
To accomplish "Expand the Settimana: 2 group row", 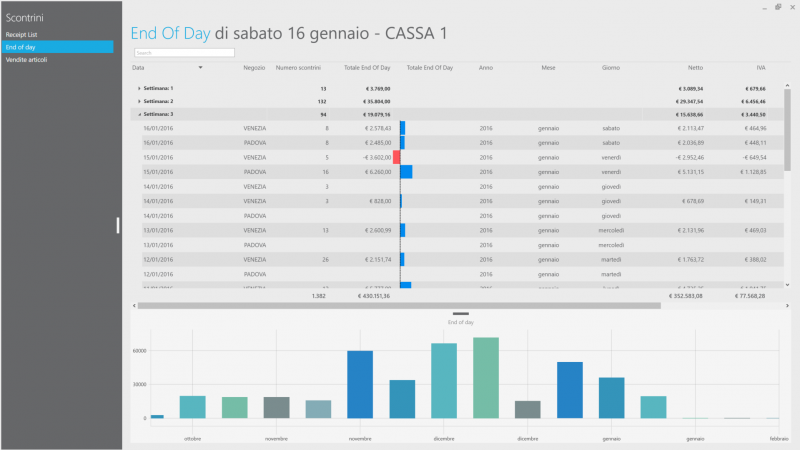I will click(139, 102).
